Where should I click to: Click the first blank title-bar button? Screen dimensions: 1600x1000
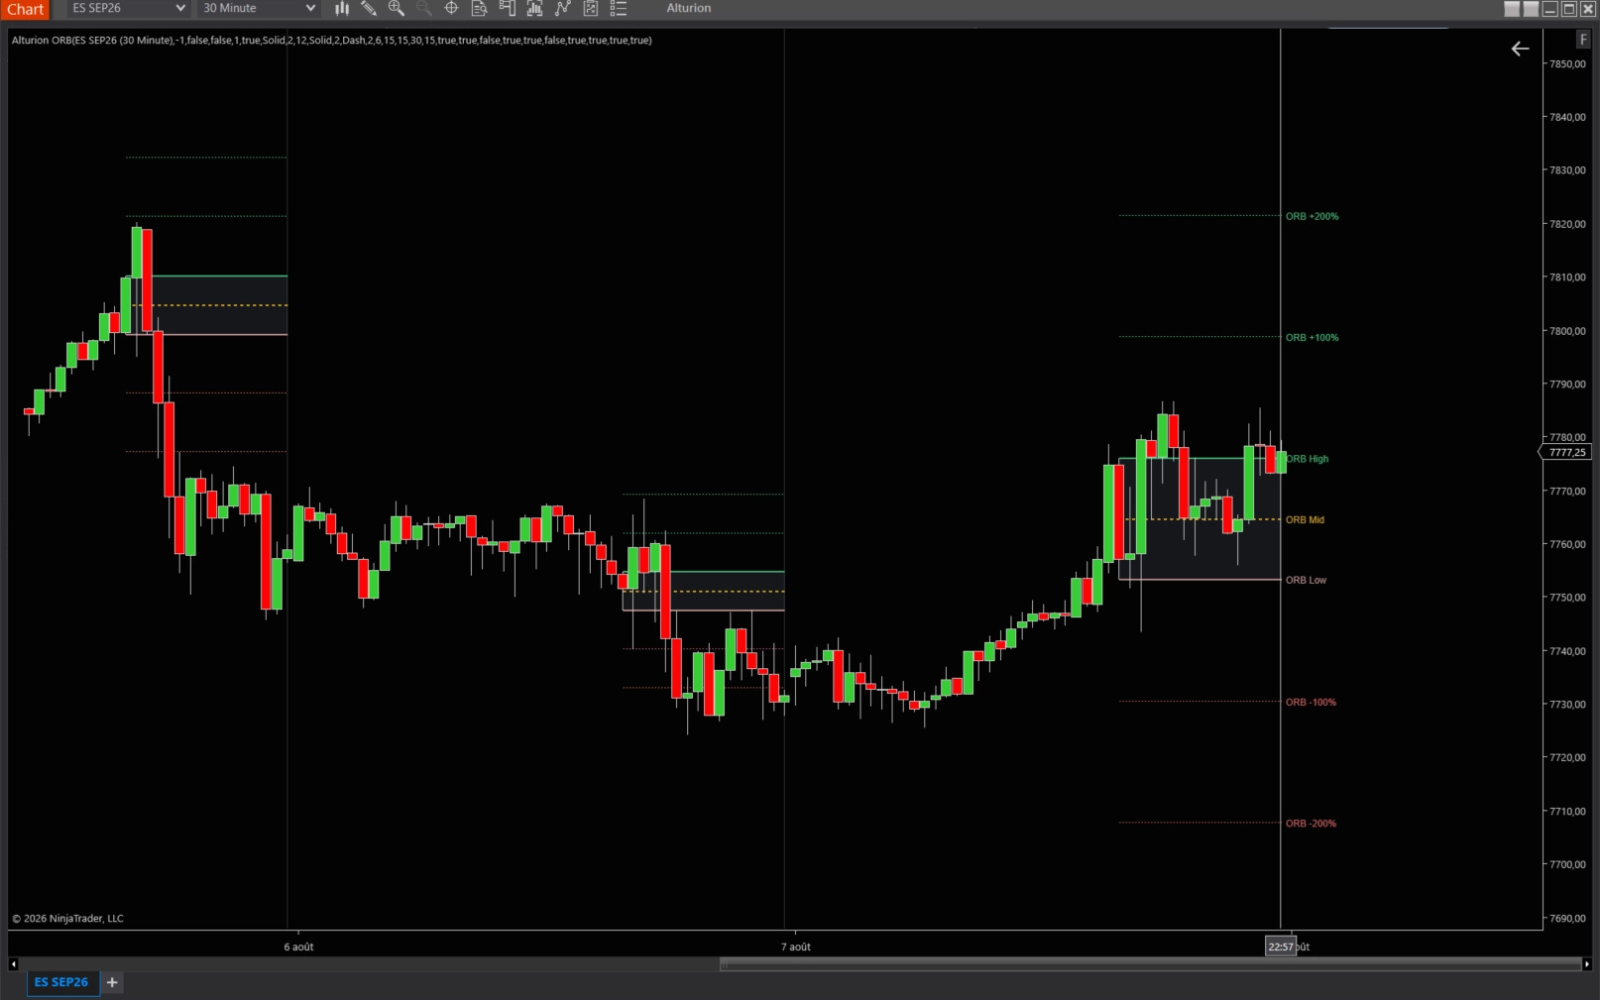[1512, 9]
